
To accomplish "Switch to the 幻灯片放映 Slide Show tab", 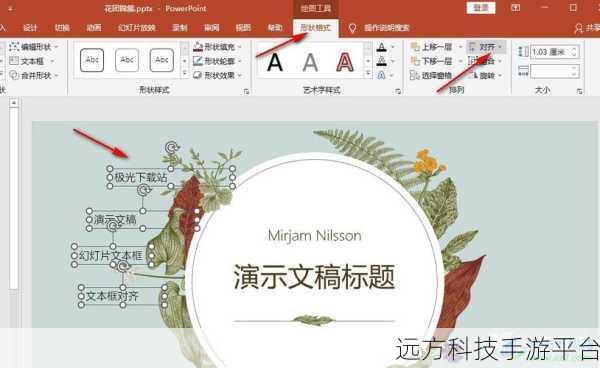I will coord(137,28).
